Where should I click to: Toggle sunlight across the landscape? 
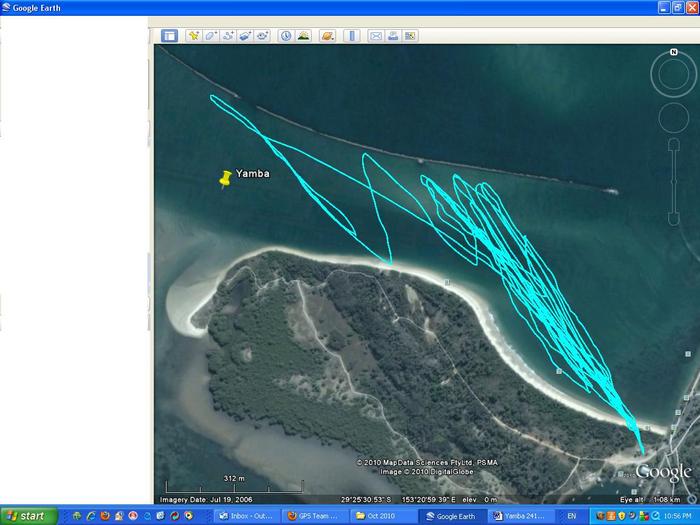(x=304, y=35)
